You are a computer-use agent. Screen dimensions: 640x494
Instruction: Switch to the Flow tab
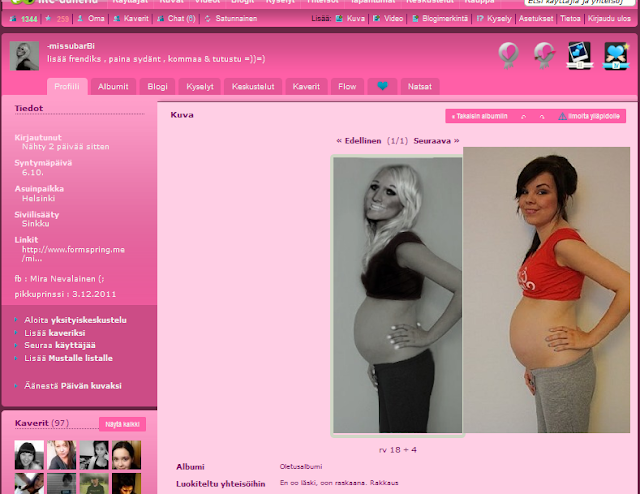point(347,87)
